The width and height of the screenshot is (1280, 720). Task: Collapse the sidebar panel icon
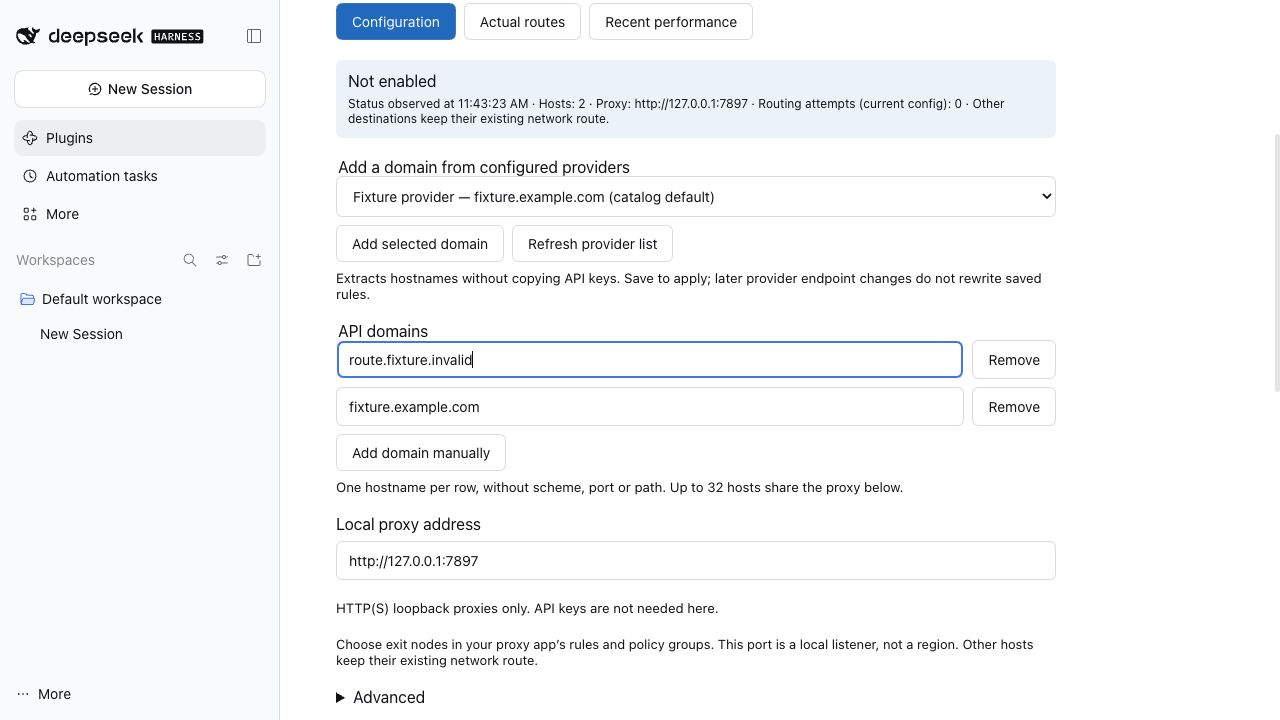click(x=254, y=36)
